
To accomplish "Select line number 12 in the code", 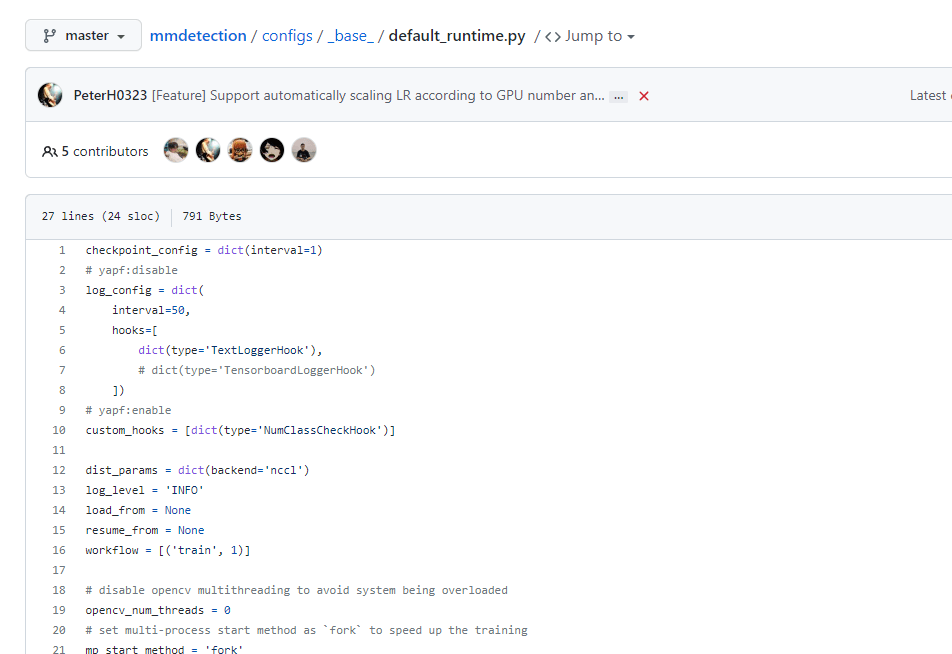I will click(x=58, y=470).
